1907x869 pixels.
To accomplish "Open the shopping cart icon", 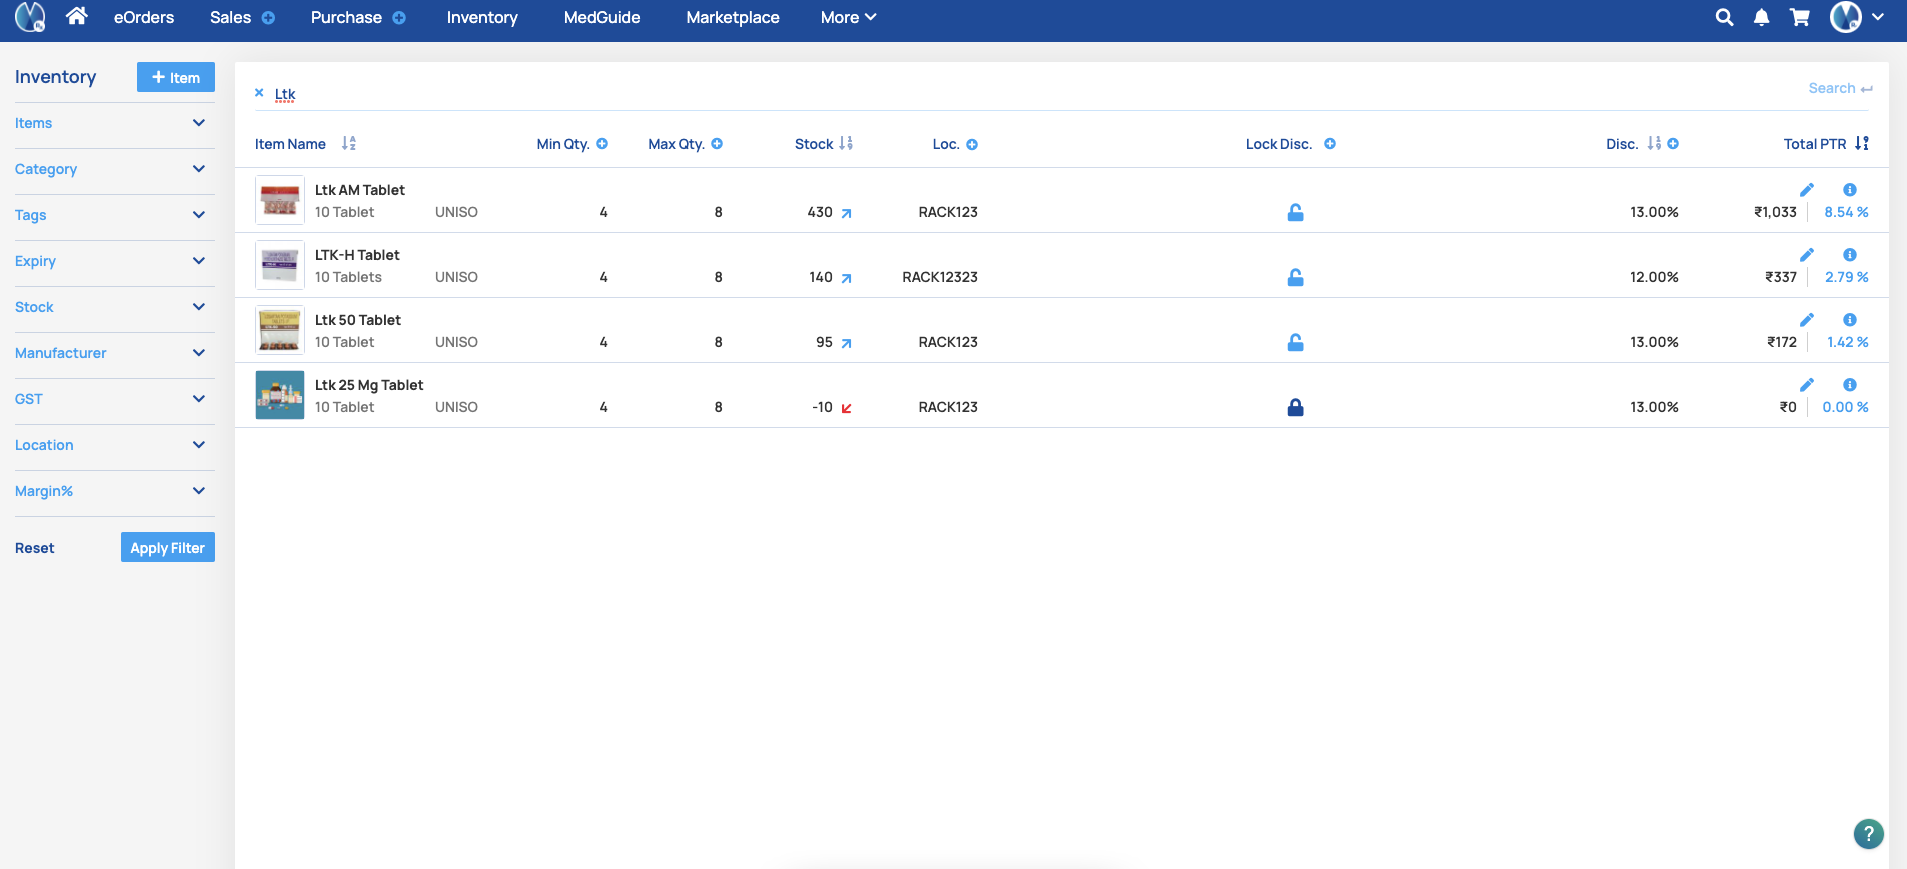I will click(x=1799, y=17).
